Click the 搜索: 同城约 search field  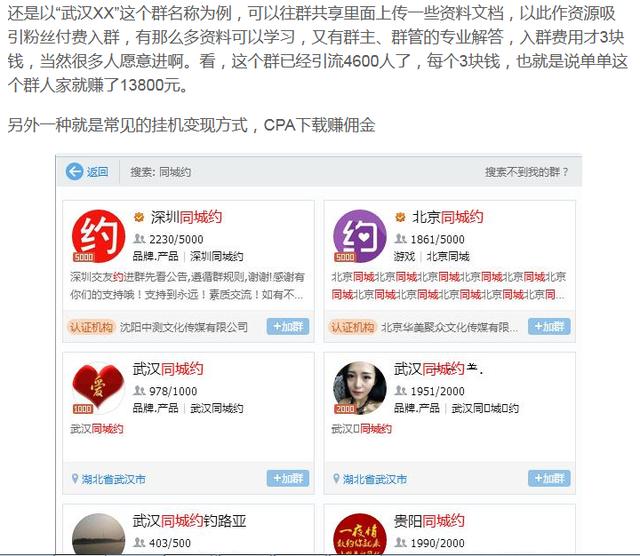(160, 172)
